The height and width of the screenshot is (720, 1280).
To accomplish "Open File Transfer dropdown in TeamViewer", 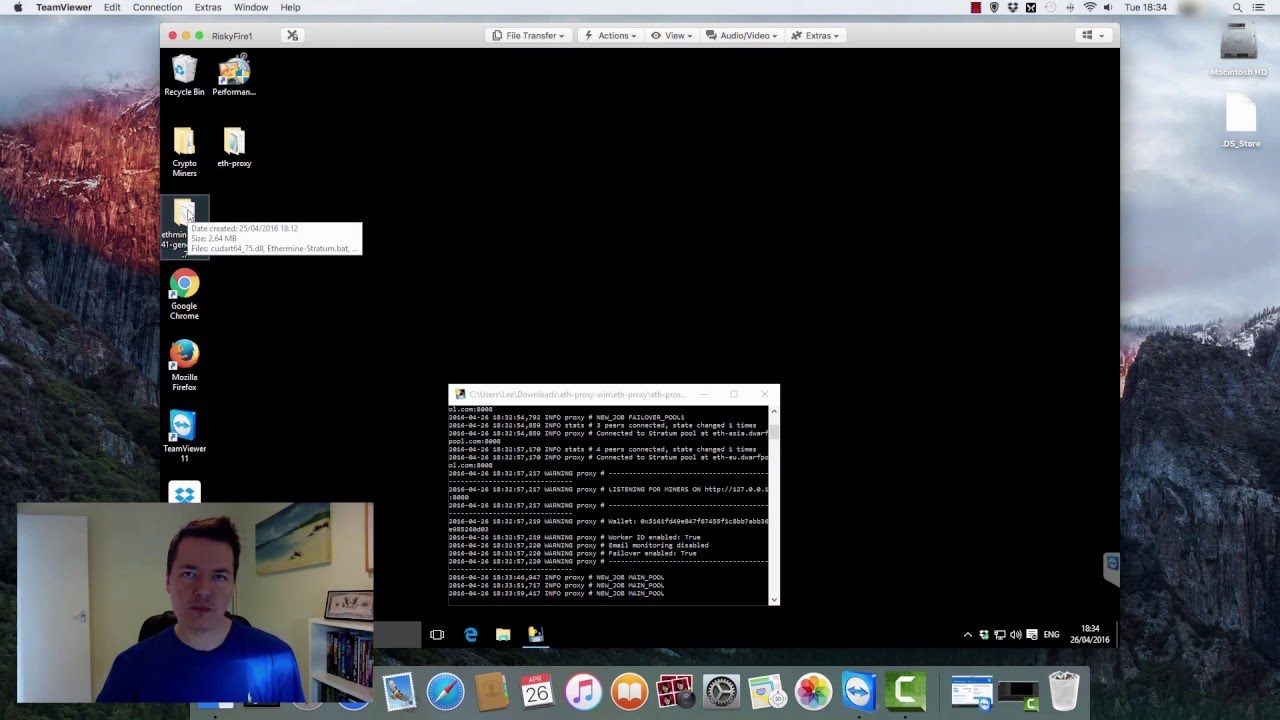I will tap(528, 35).
